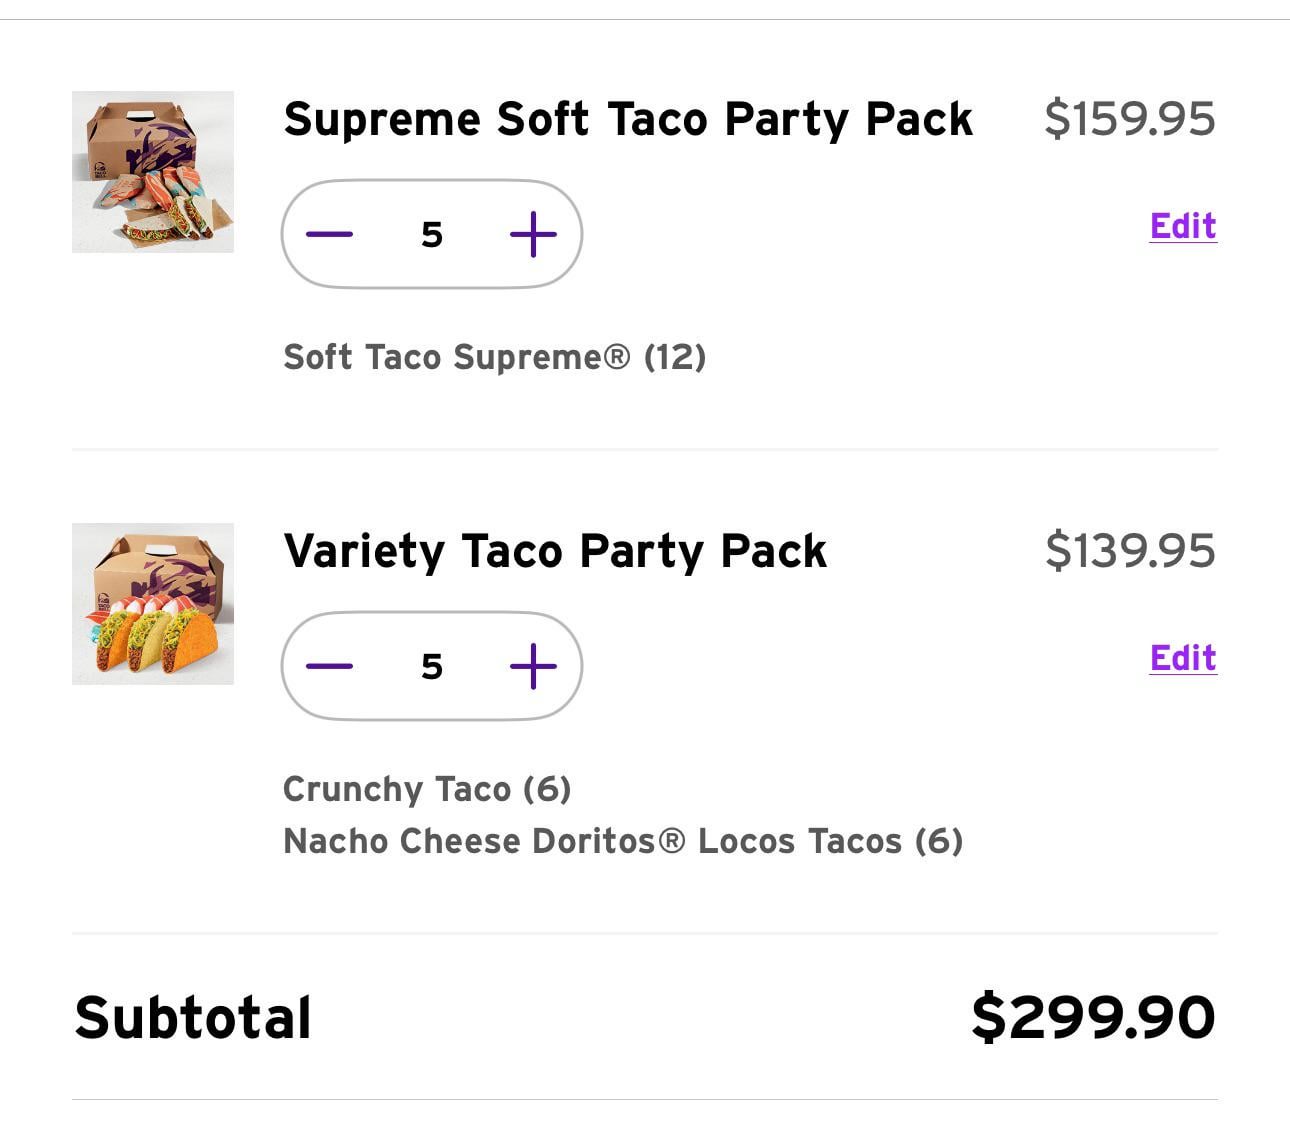Screen dimensions: 1290x1125
Task: Click the Supreme Soft Taco Party Pack title
Action: [x=627, y=119]
